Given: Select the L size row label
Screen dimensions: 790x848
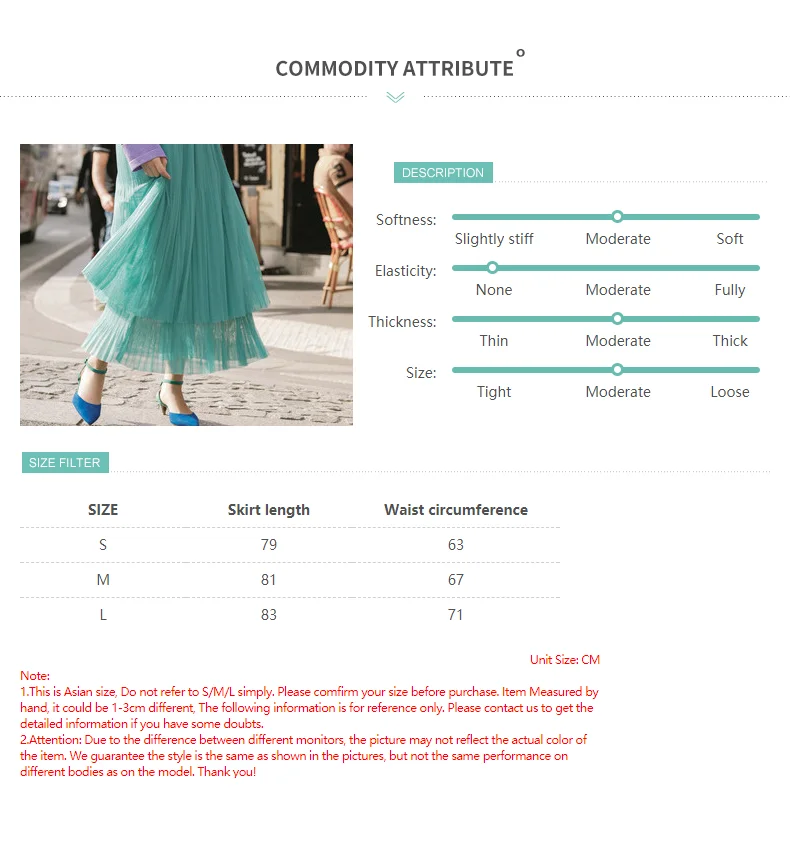Looking at the screenshot, I should [x=103, y=615].
